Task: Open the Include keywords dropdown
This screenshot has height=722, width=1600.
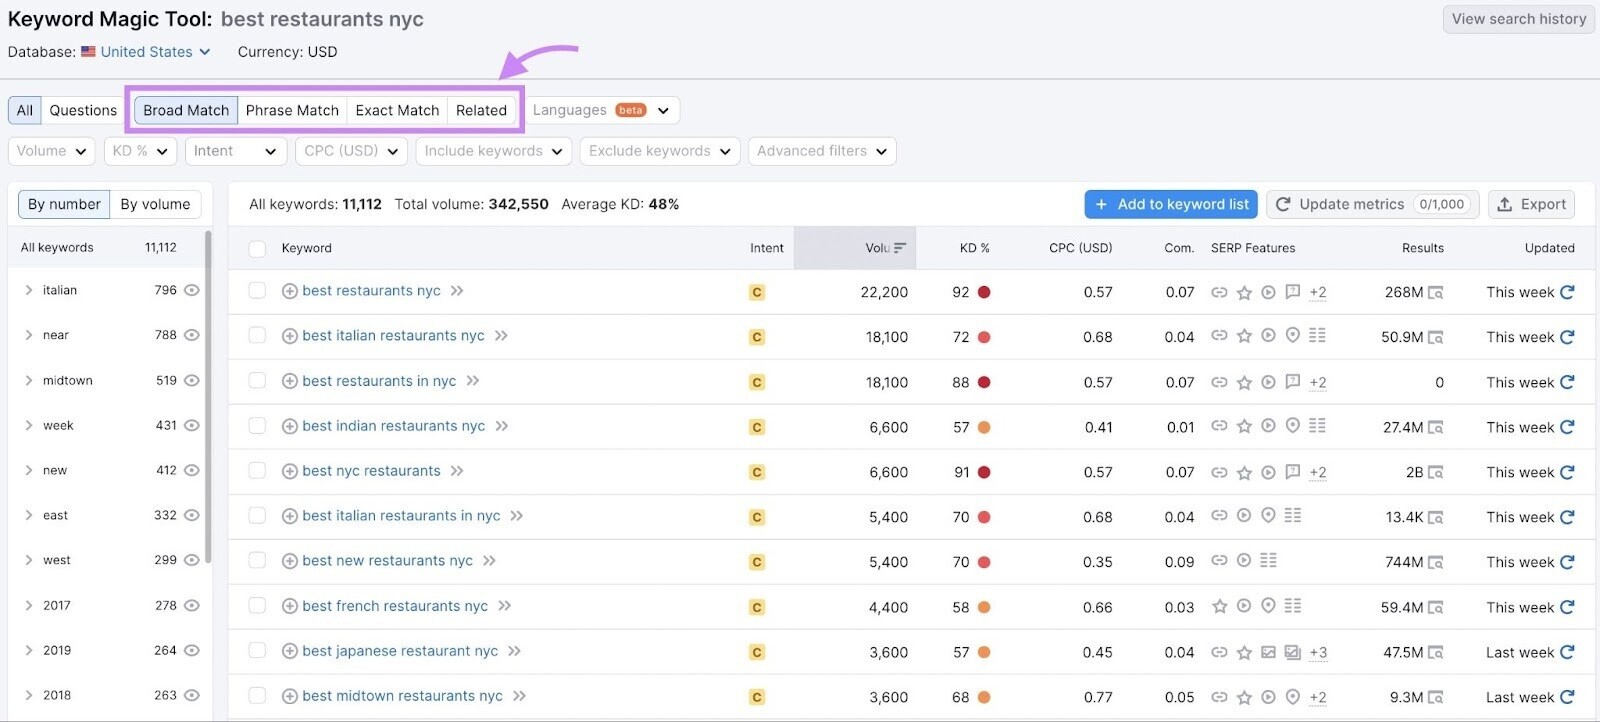Action: click(494, 151)
